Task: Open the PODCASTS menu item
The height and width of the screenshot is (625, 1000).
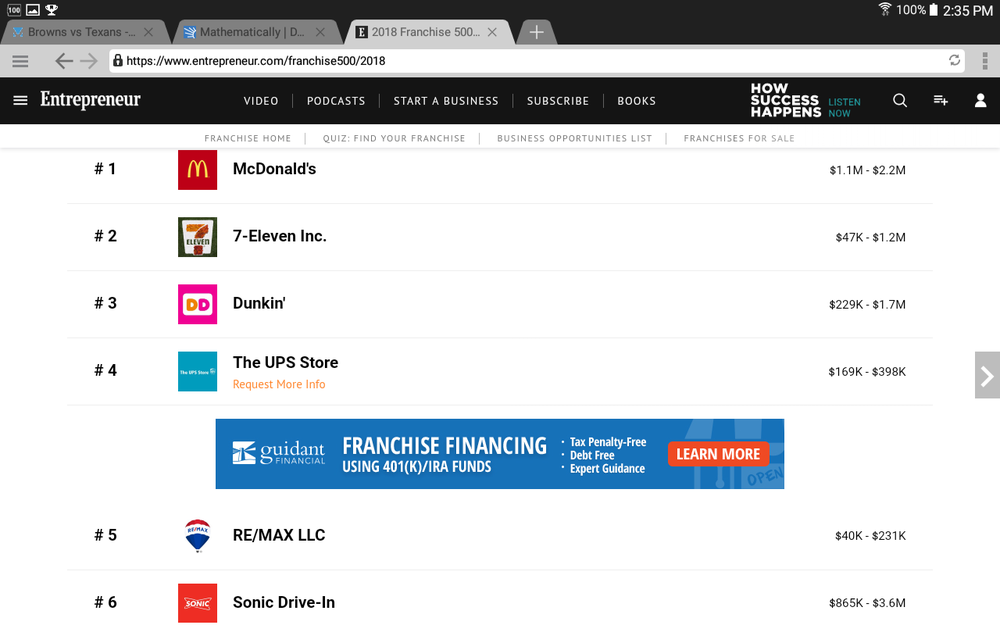Action: (x=336, y=101)
